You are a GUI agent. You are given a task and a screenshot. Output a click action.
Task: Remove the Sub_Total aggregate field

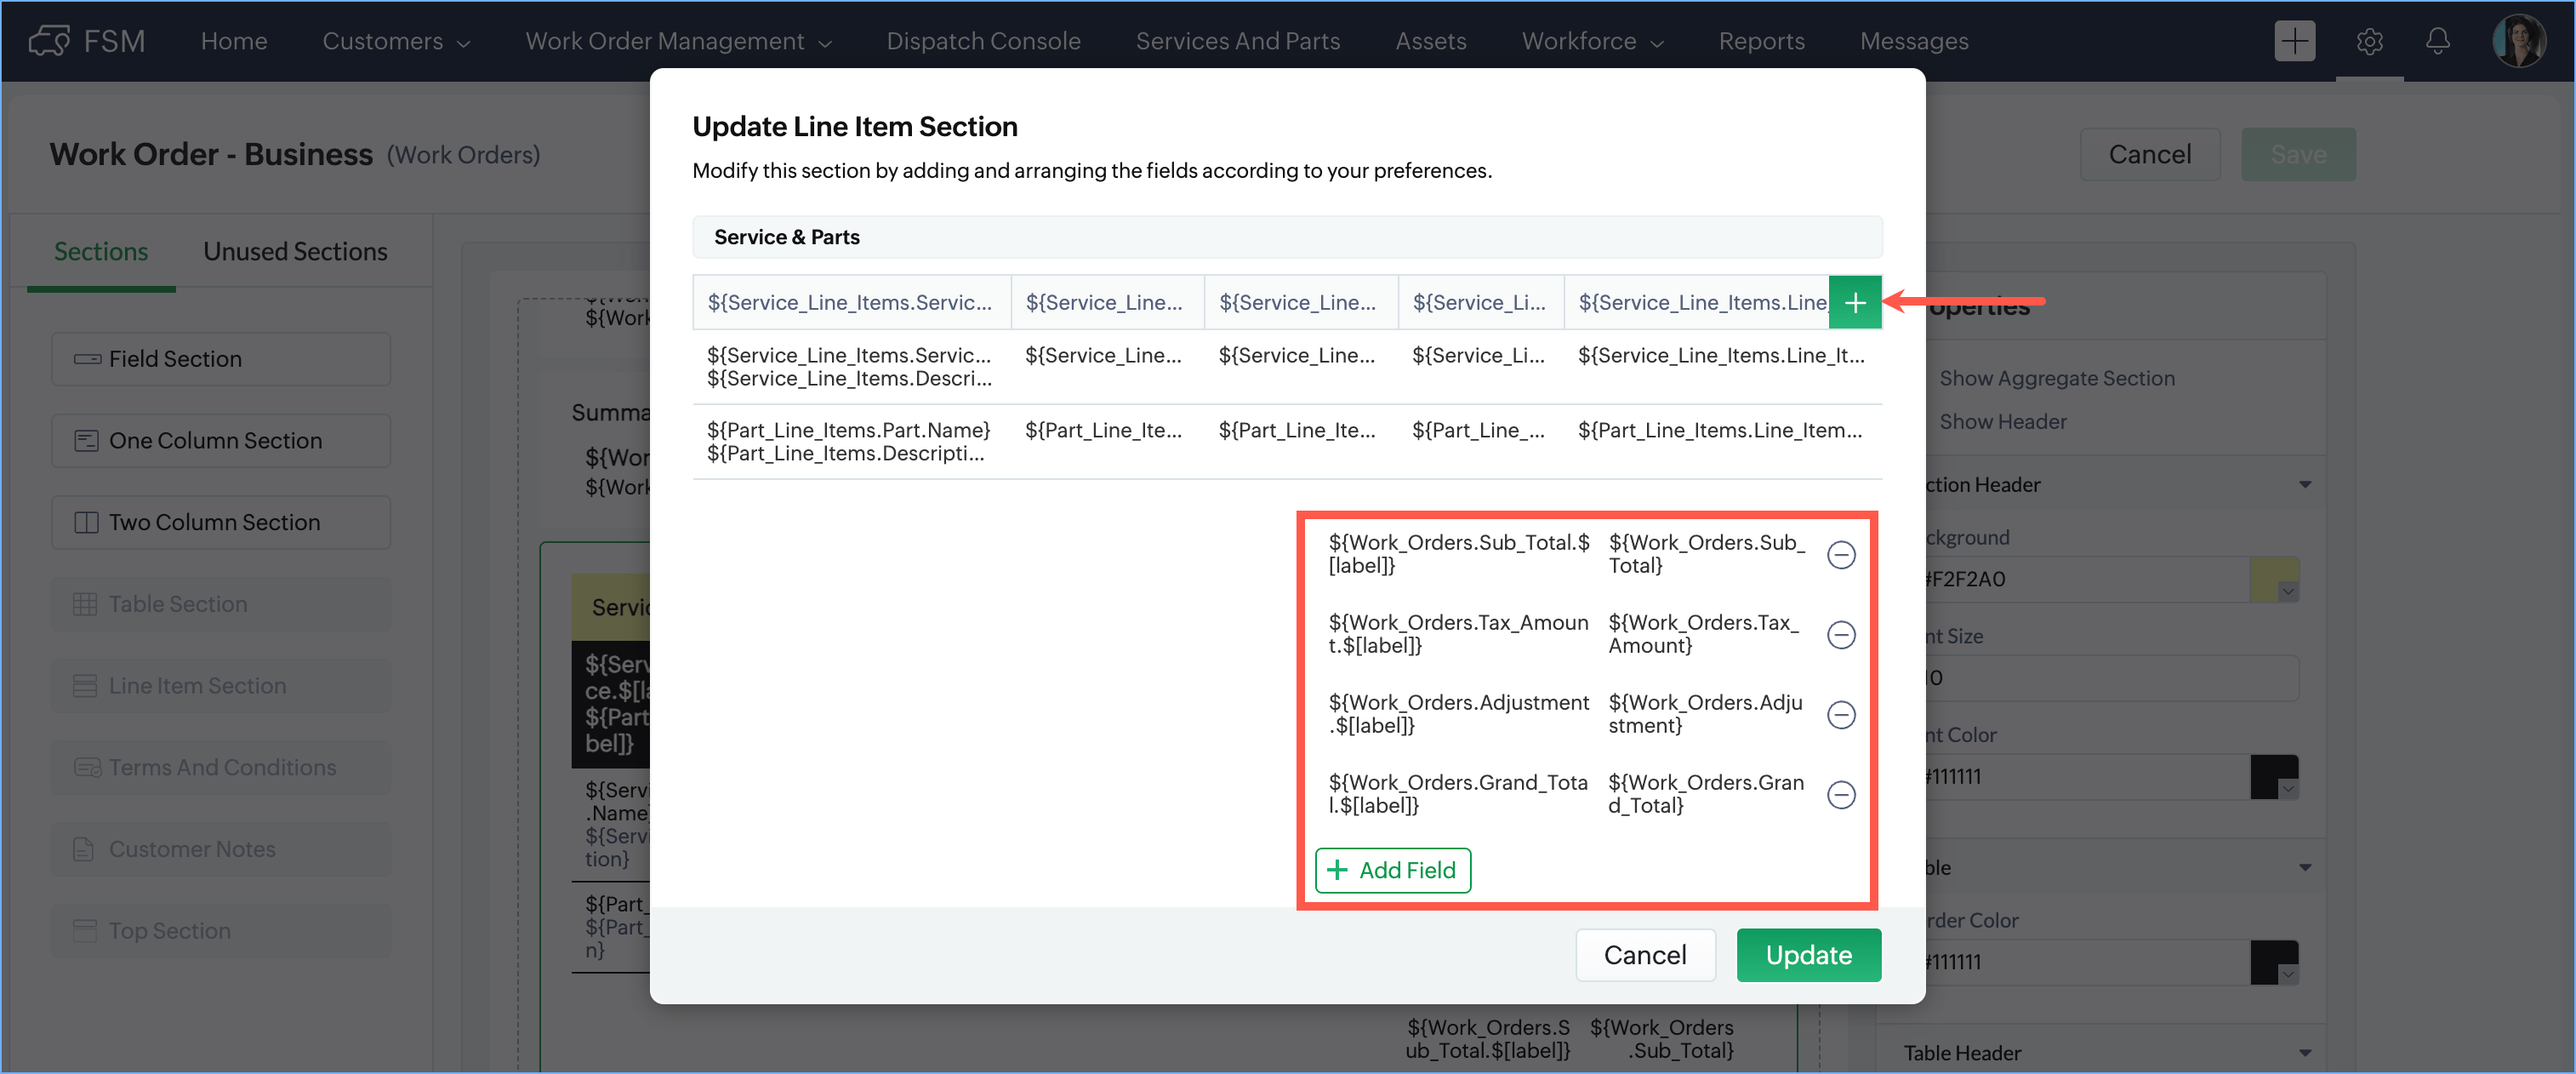[1840, 555]
